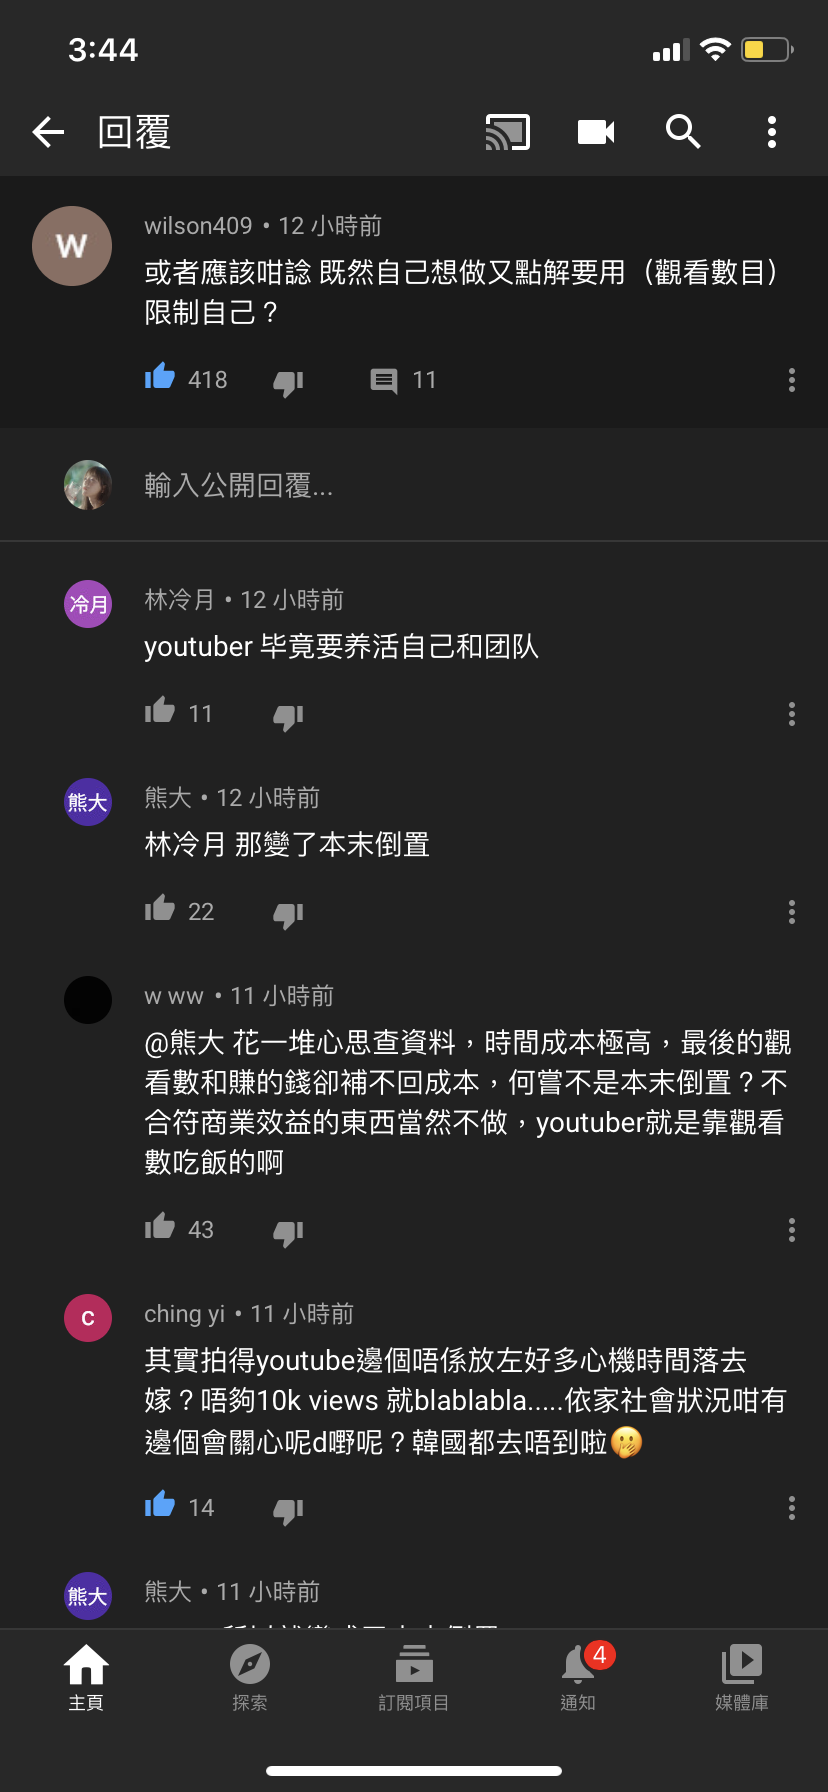Tap the replies icon showing 11
Screen dimensions: 828x1792
coord(384,381)
